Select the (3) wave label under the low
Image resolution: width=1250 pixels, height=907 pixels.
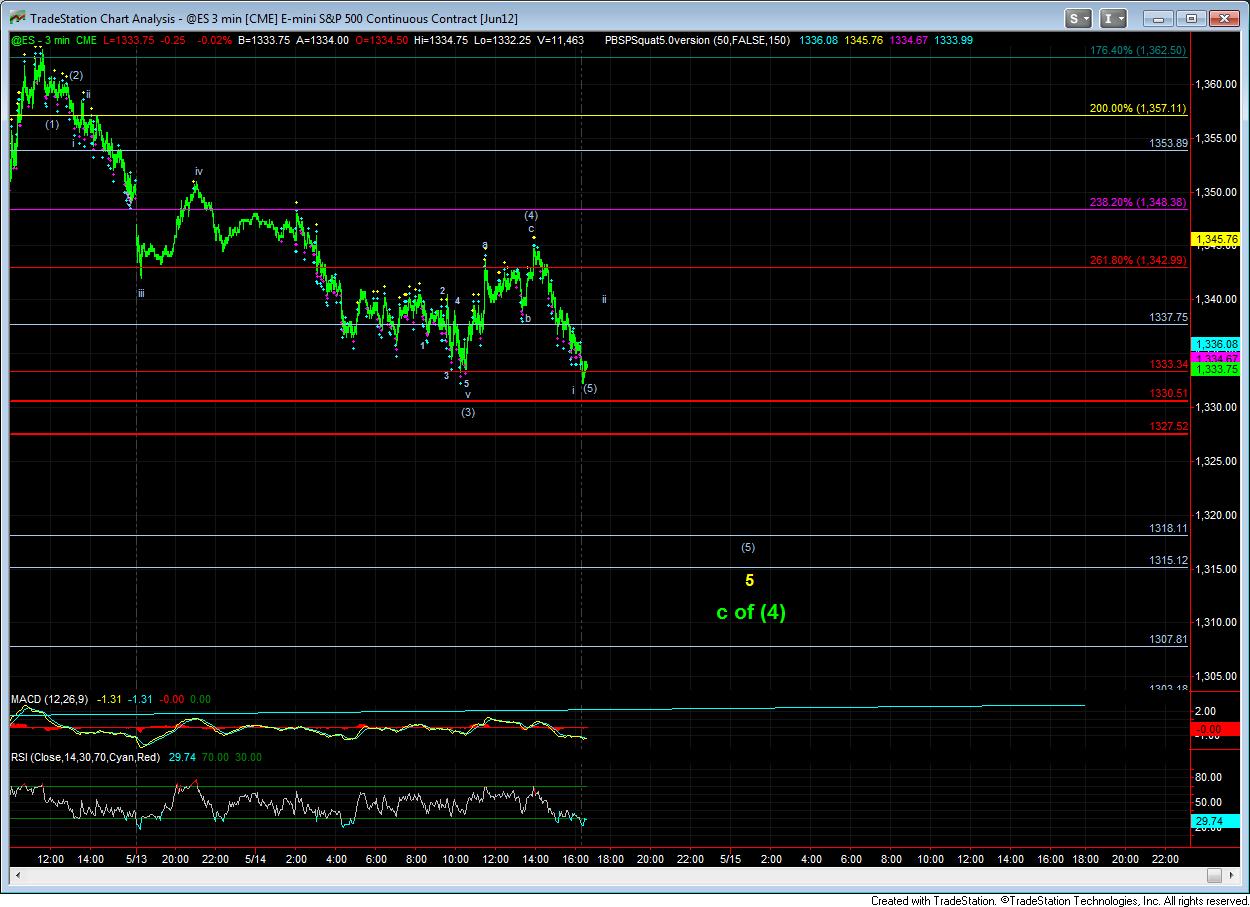(468, 412)
